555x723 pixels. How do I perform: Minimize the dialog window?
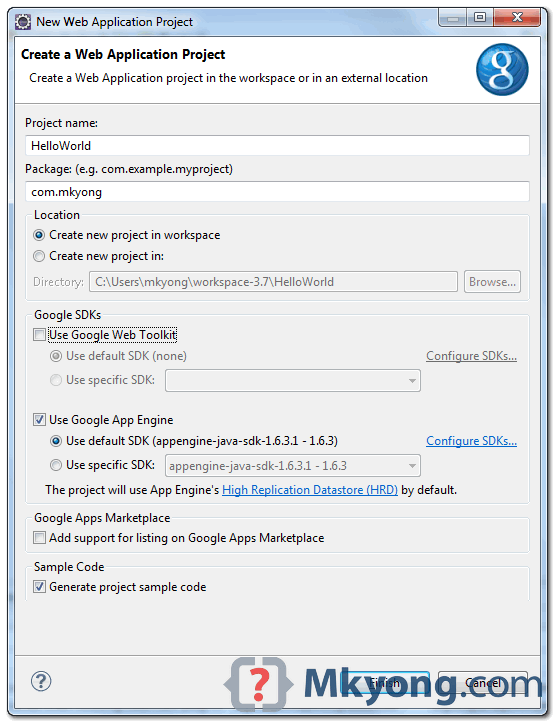coord(453,18)
